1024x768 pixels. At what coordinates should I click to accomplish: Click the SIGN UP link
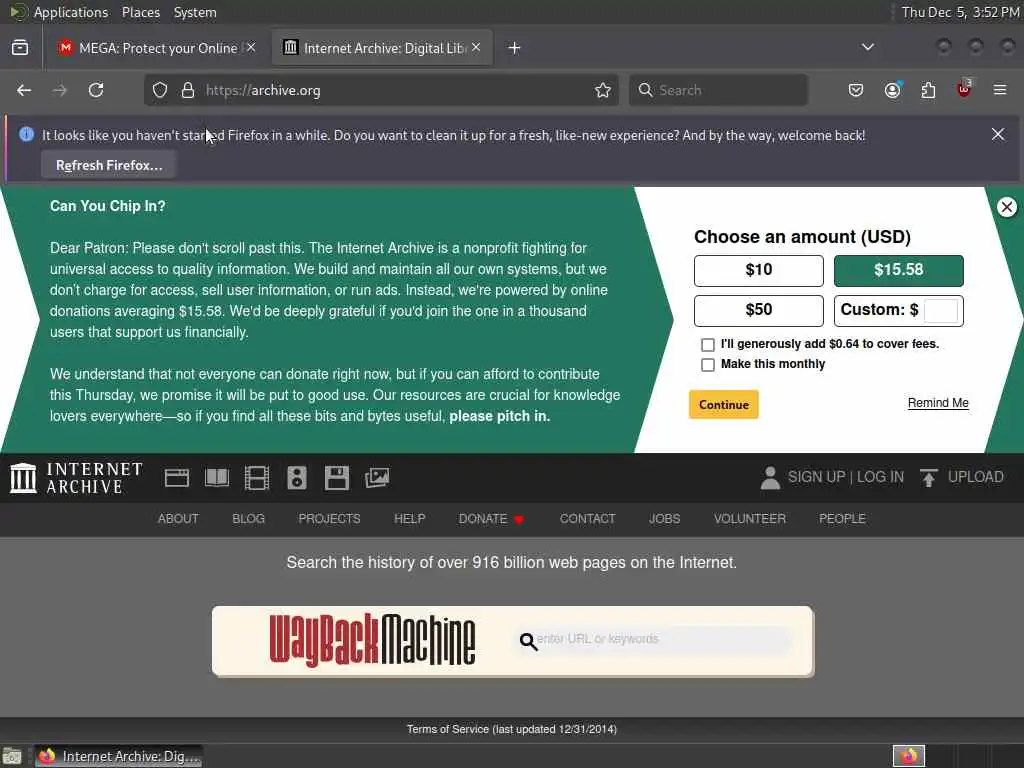[x=816, y=477]
